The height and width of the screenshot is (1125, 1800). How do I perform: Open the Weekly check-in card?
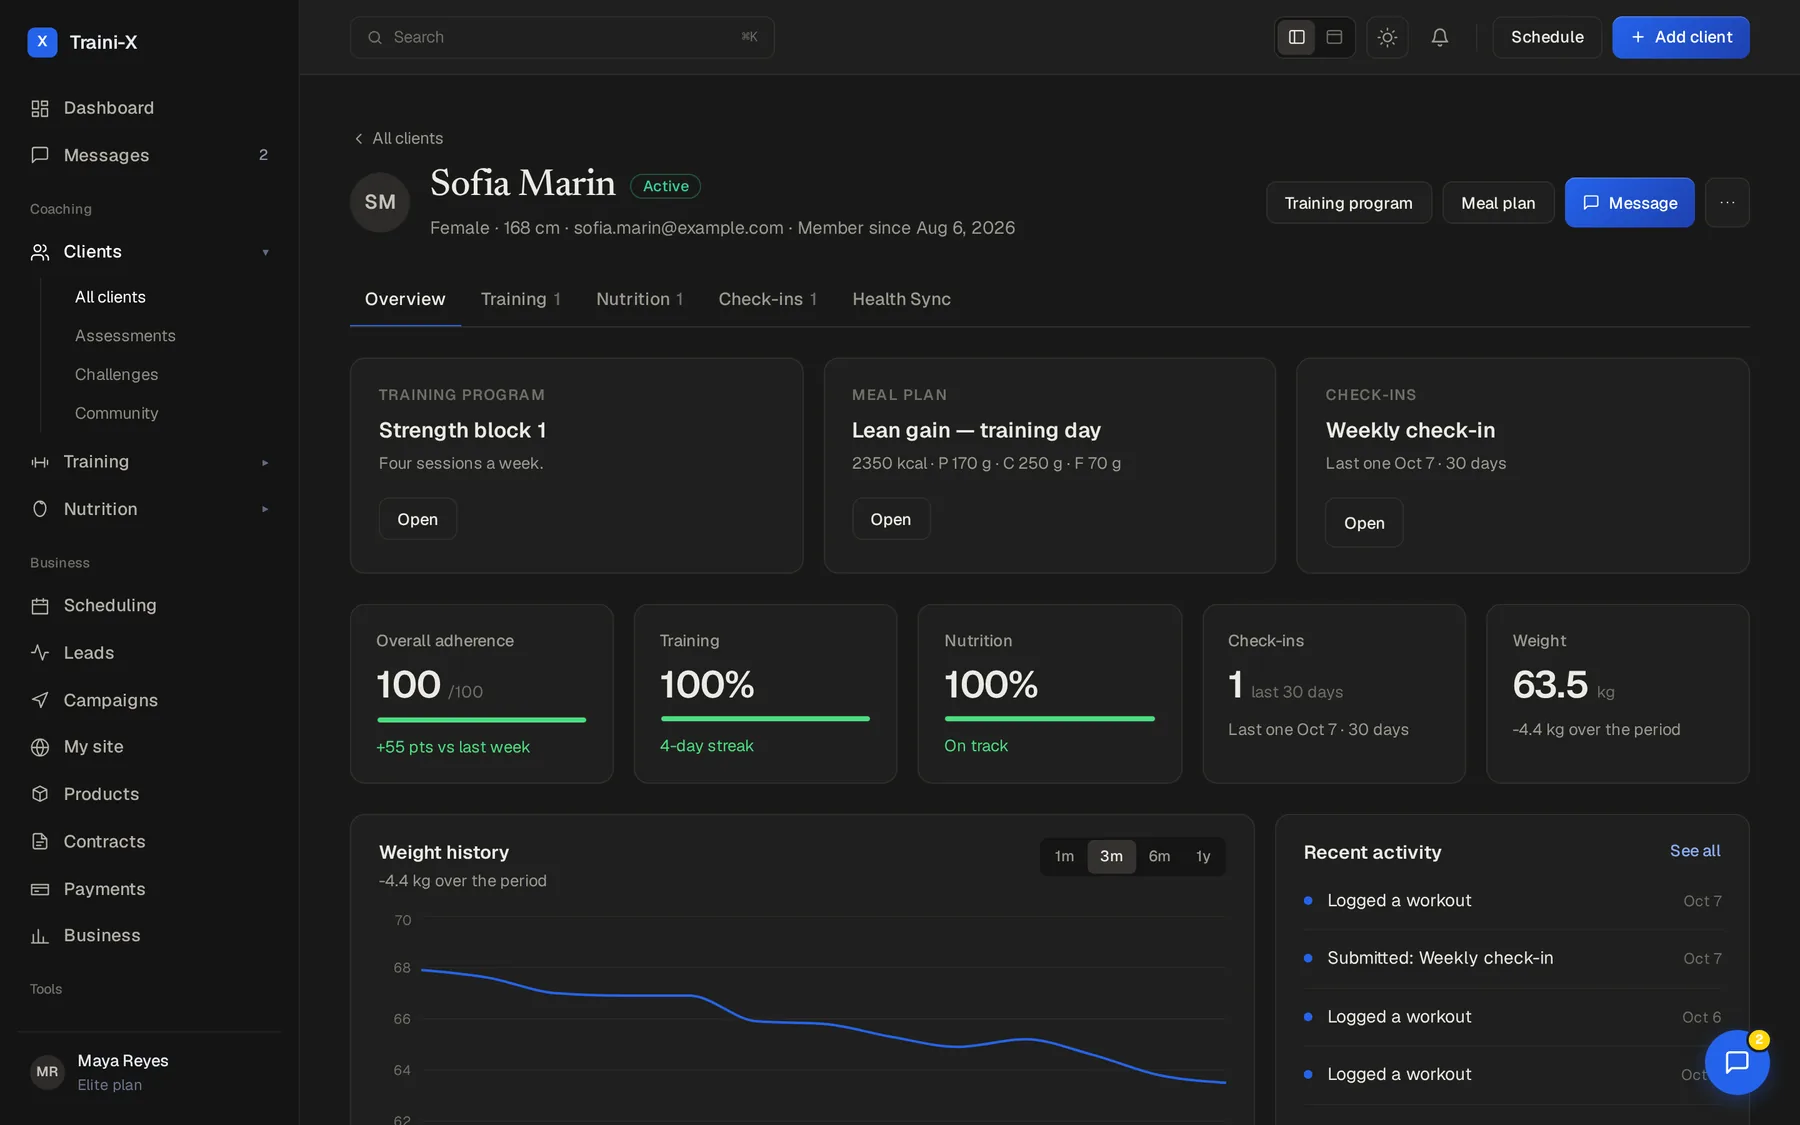coord(1364,523)
